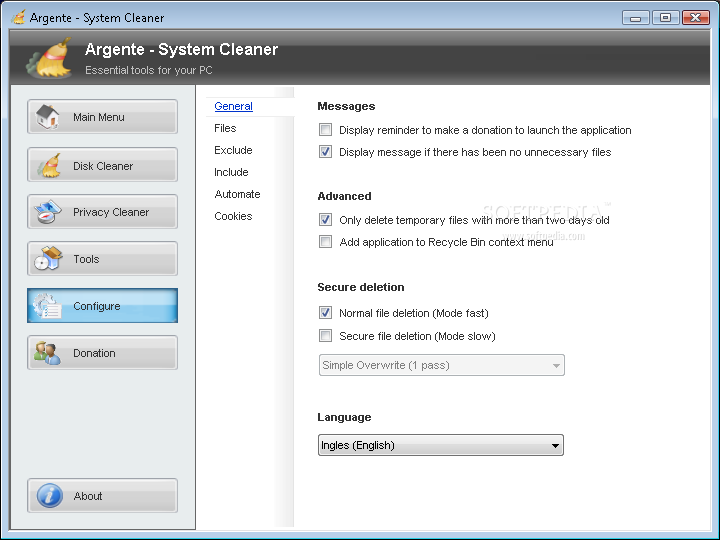Click the 'Secure deletion' section heading
Image resolution: width=720 pixels, height=540 pixels.
[361, 287]
